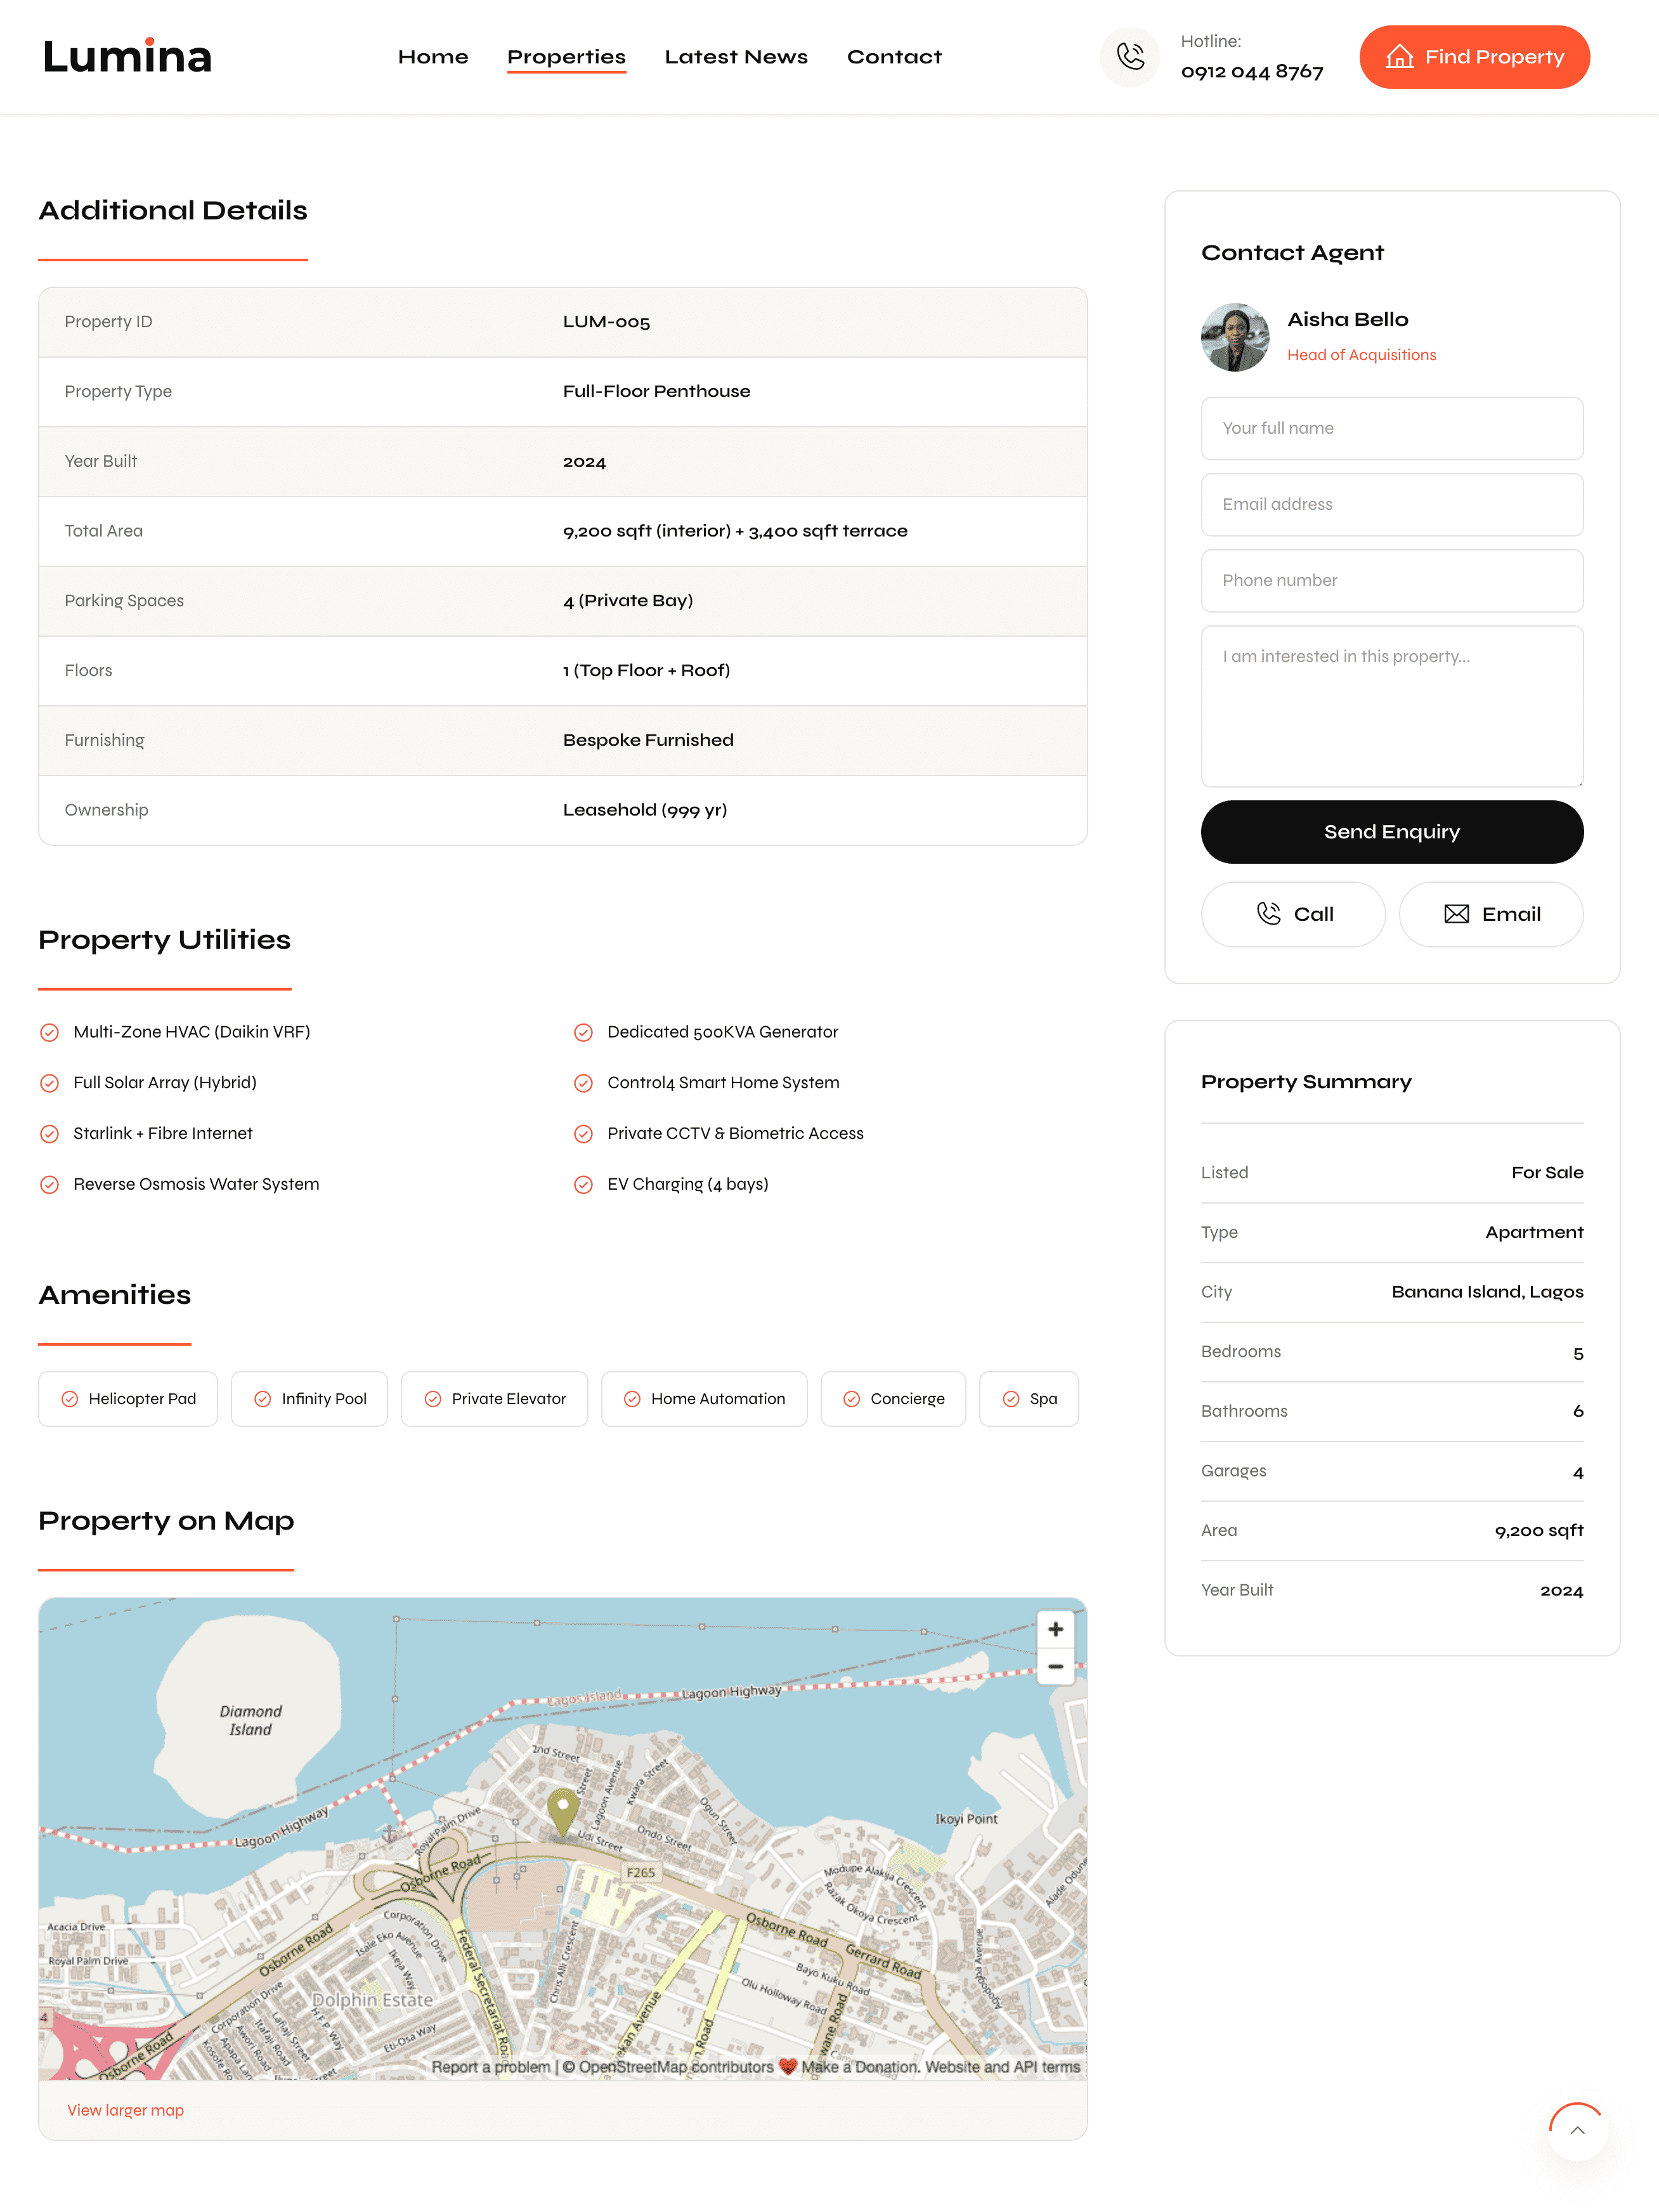Click the enquiry message text area

tap(1392, 706)
